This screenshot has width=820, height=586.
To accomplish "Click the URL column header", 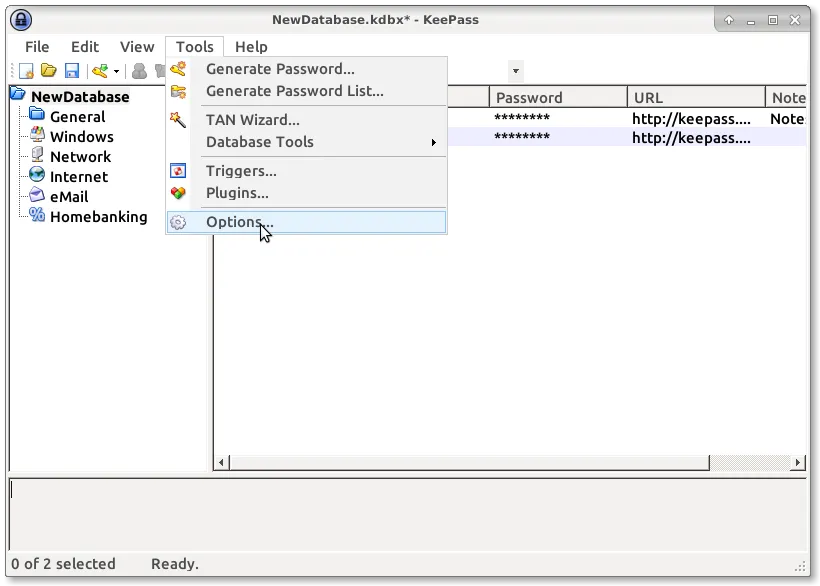I will pos(696,97).
